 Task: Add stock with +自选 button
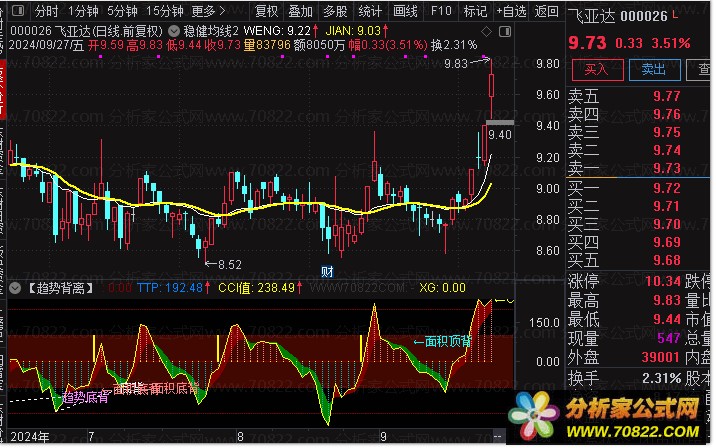coord(511,11)
